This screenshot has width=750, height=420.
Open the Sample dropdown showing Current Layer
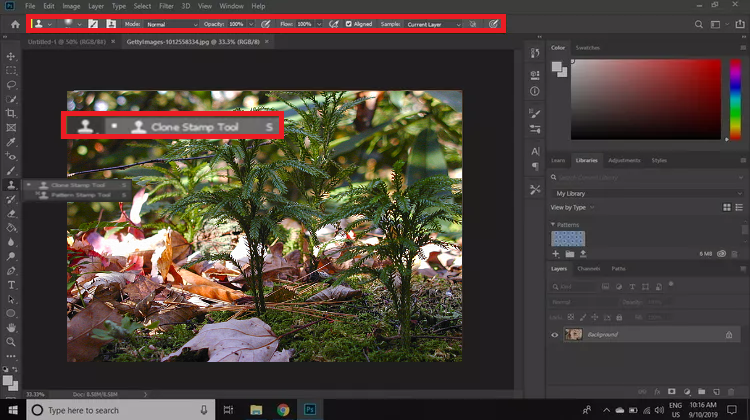[435, 23]
